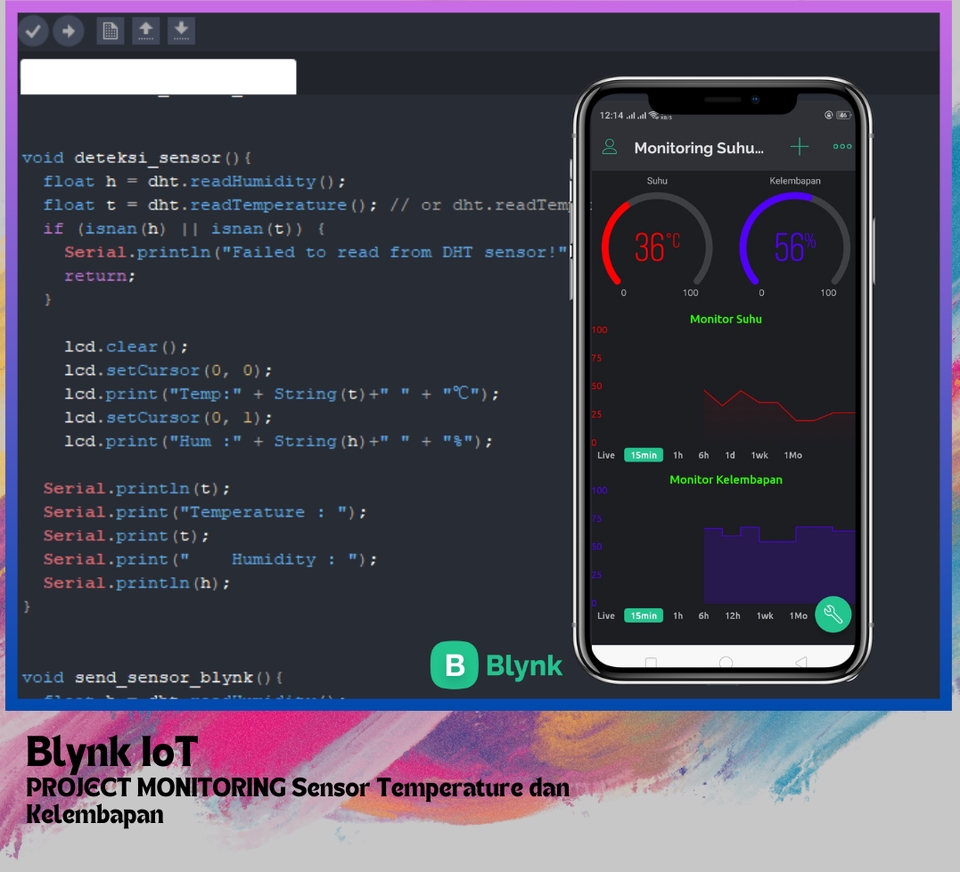The image size is (960, 872).
Task: Select 15min range on the Monitor Kelembapan chart
Action: [x=643, y=615]
